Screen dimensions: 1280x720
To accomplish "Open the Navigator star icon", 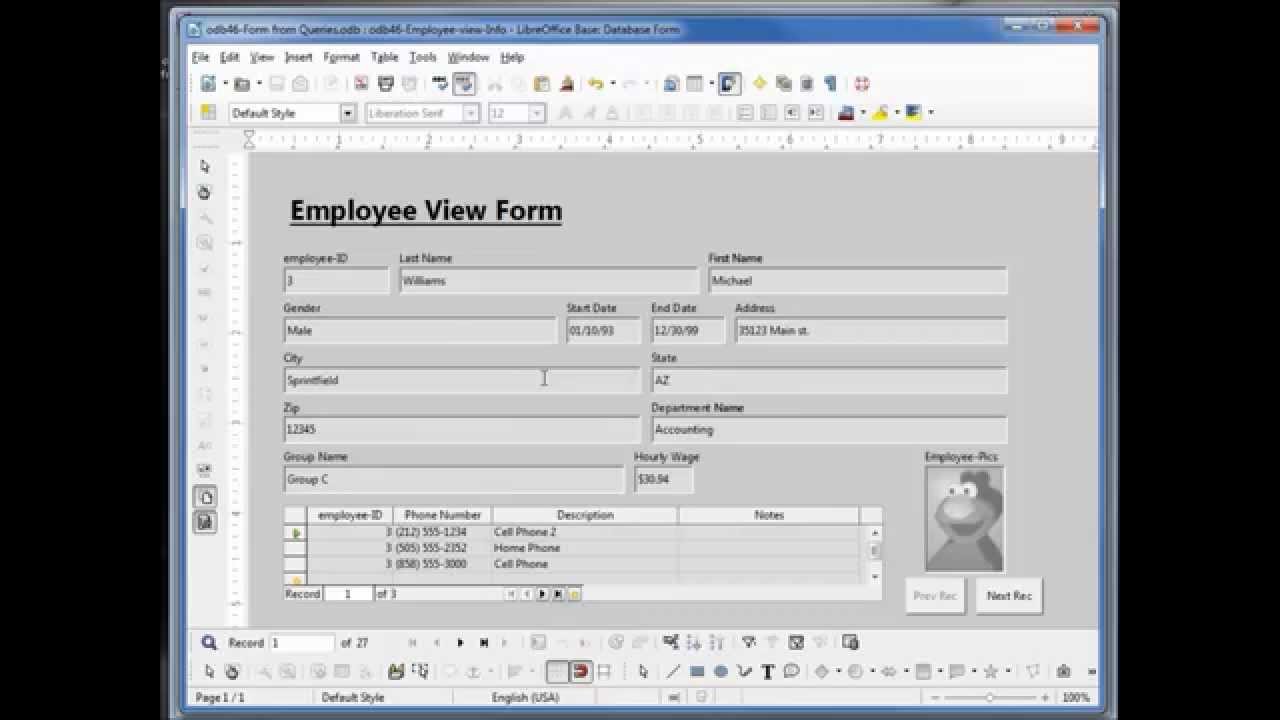I will click(759, 84).
